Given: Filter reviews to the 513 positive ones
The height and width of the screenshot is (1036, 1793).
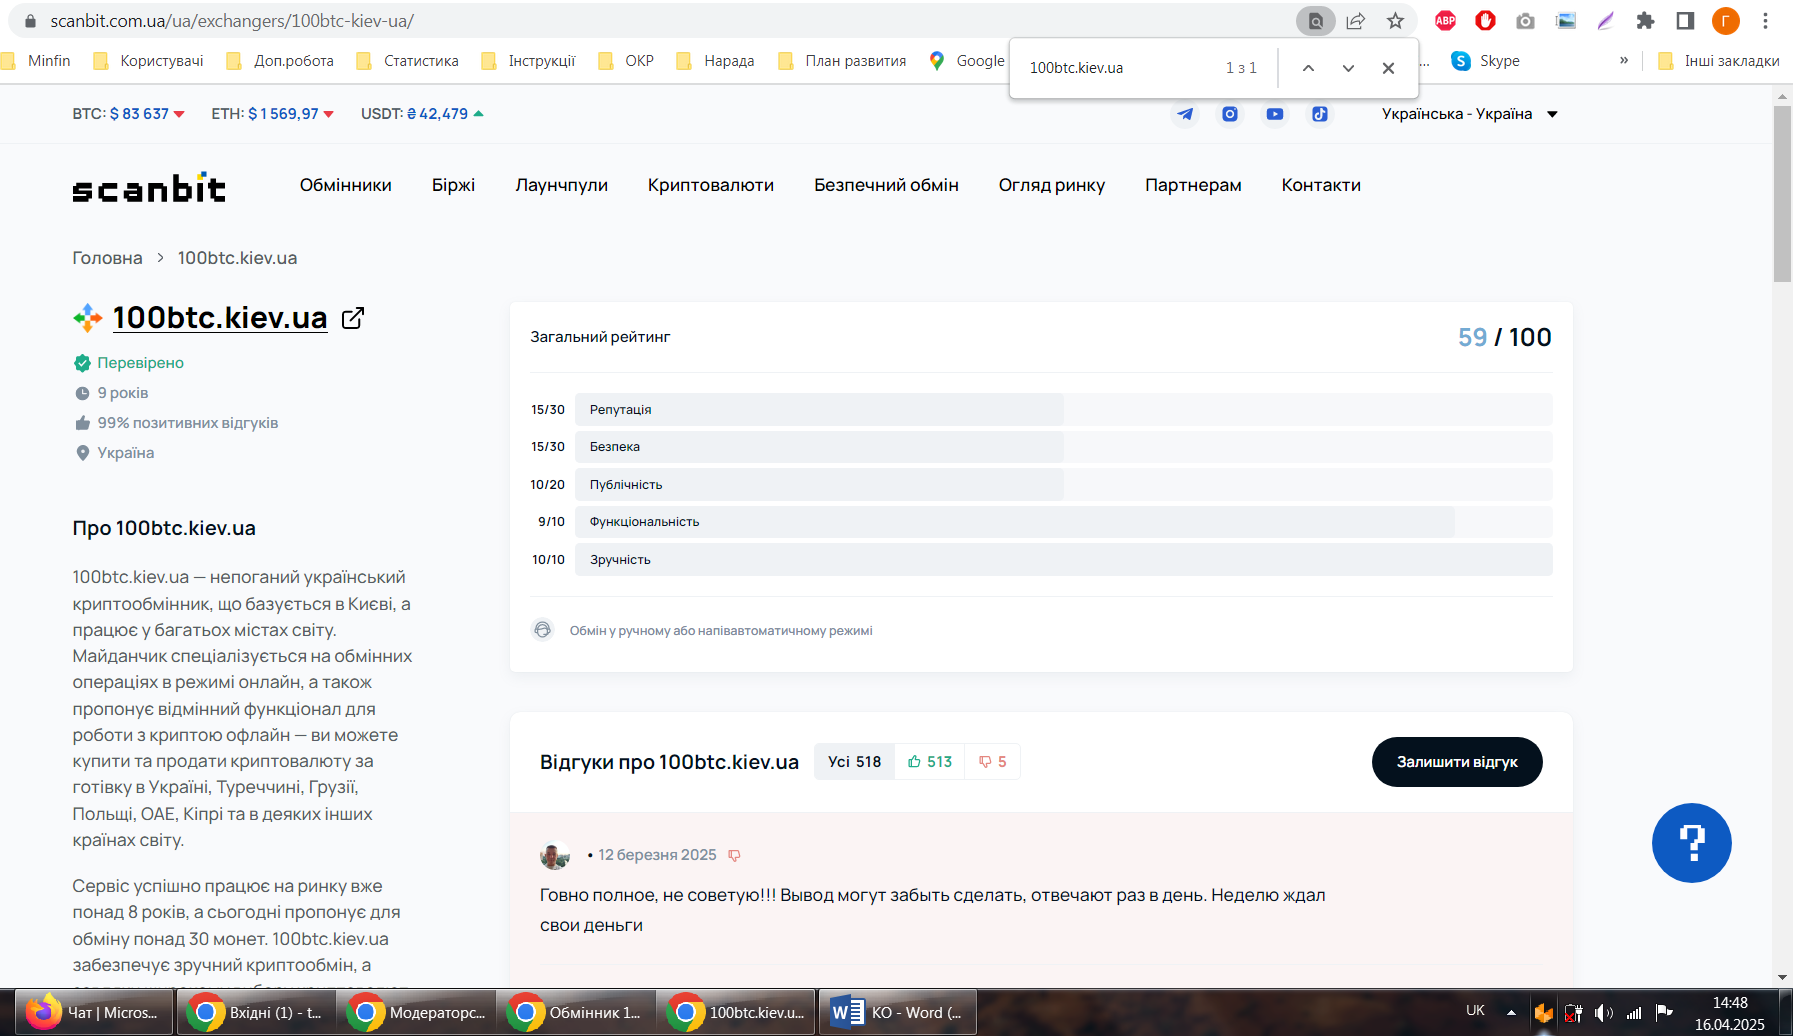Looking at the screenshot, I should [x=930, y=762].
